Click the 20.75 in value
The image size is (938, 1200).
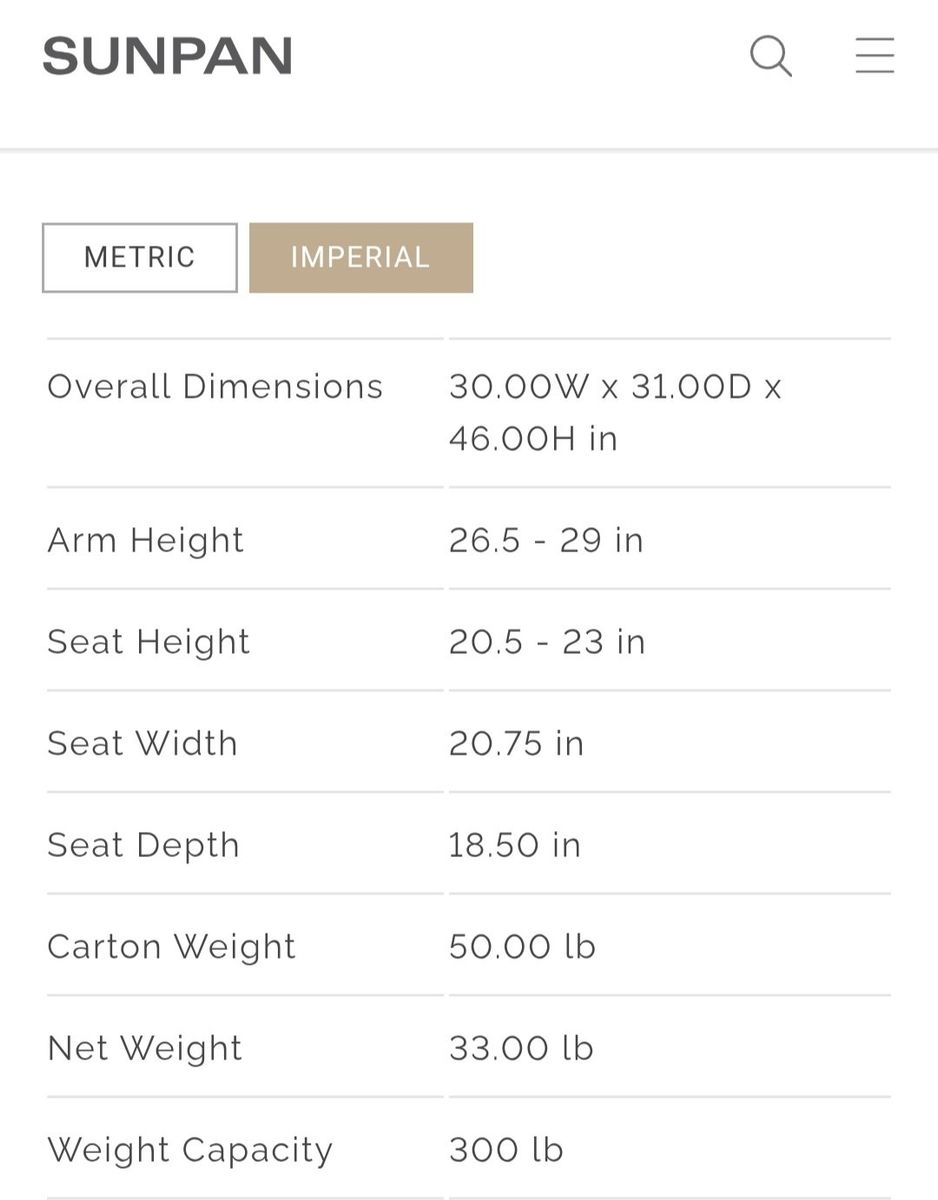click(516, 744)
